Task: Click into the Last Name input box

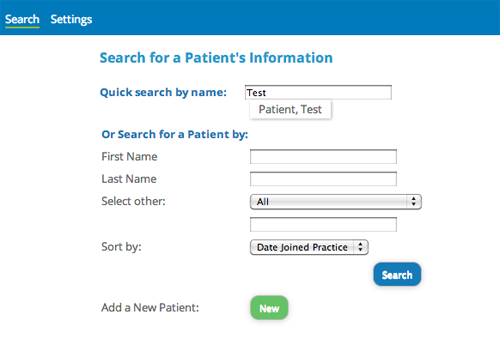Action: (x=323, y=179)
